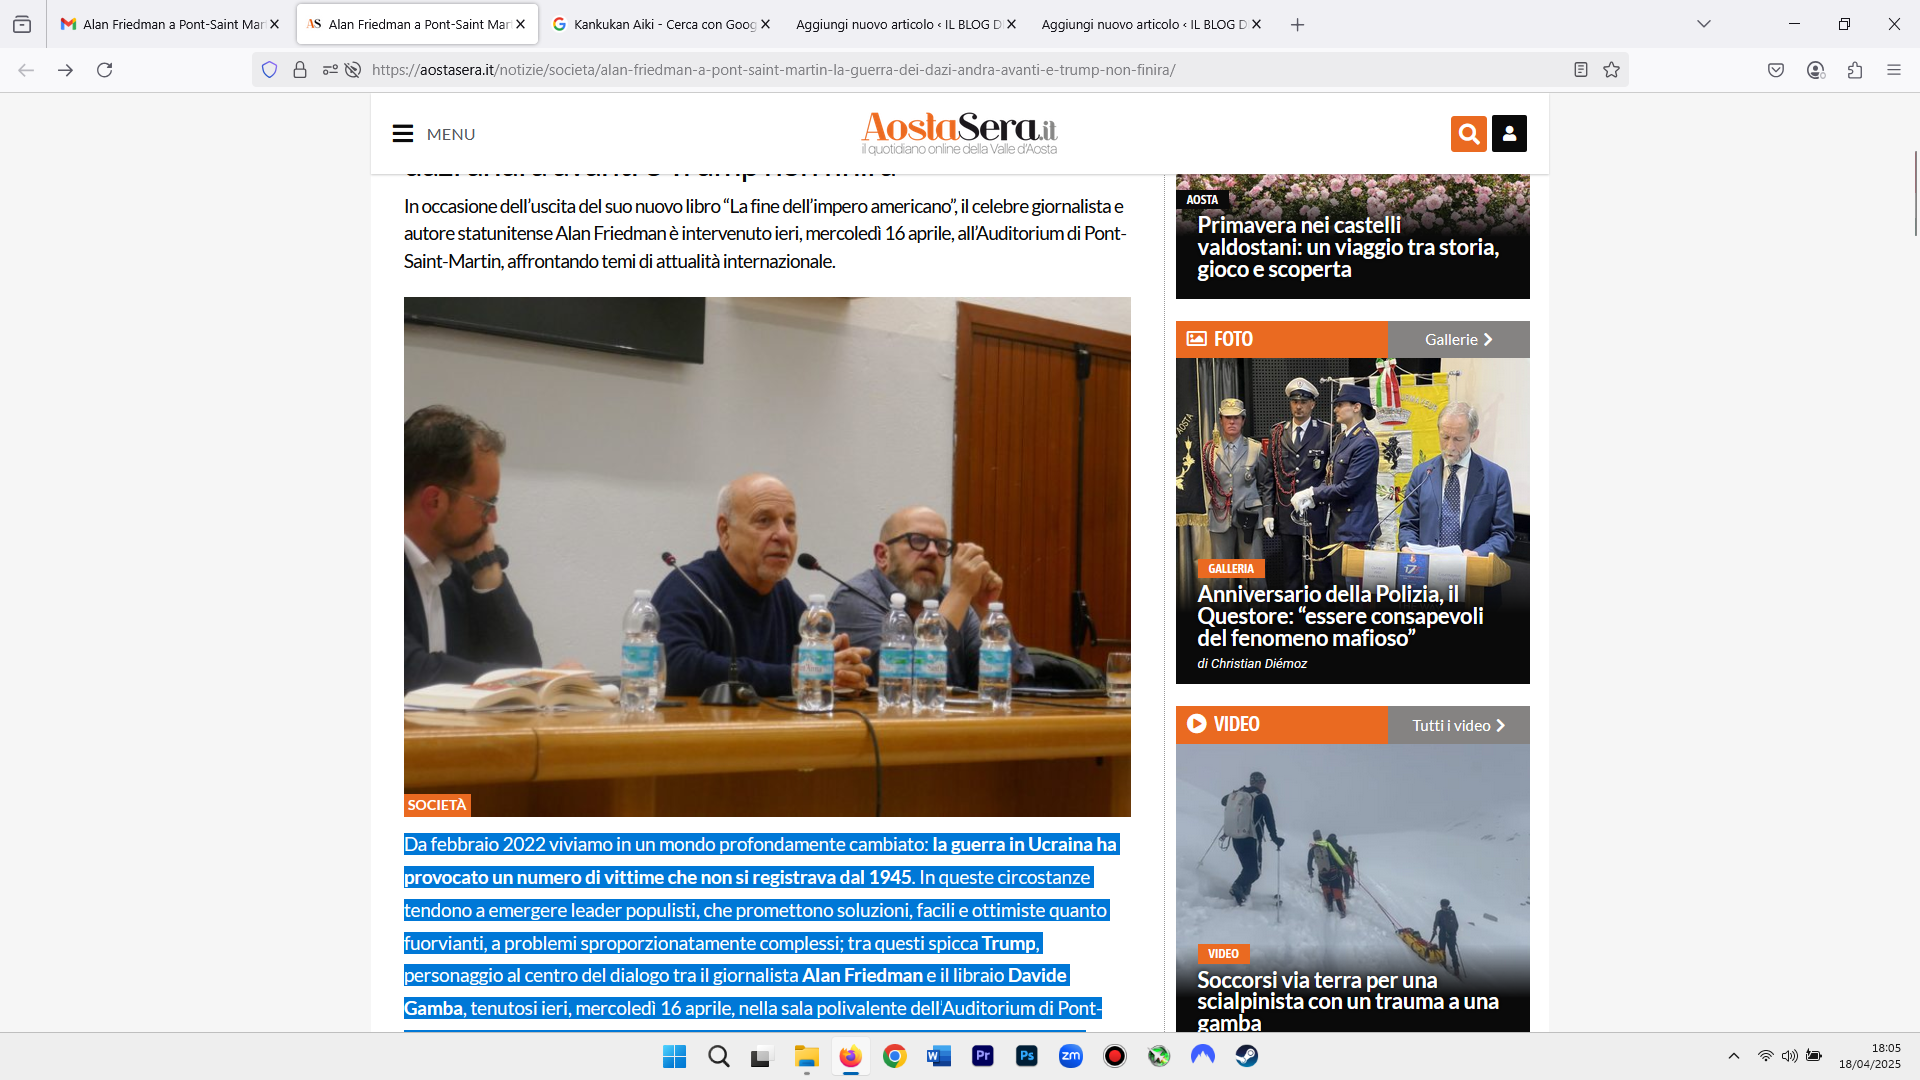Open the volume control in tray
This screenshot has height=1080, width=1920.
point(1790,1056)
